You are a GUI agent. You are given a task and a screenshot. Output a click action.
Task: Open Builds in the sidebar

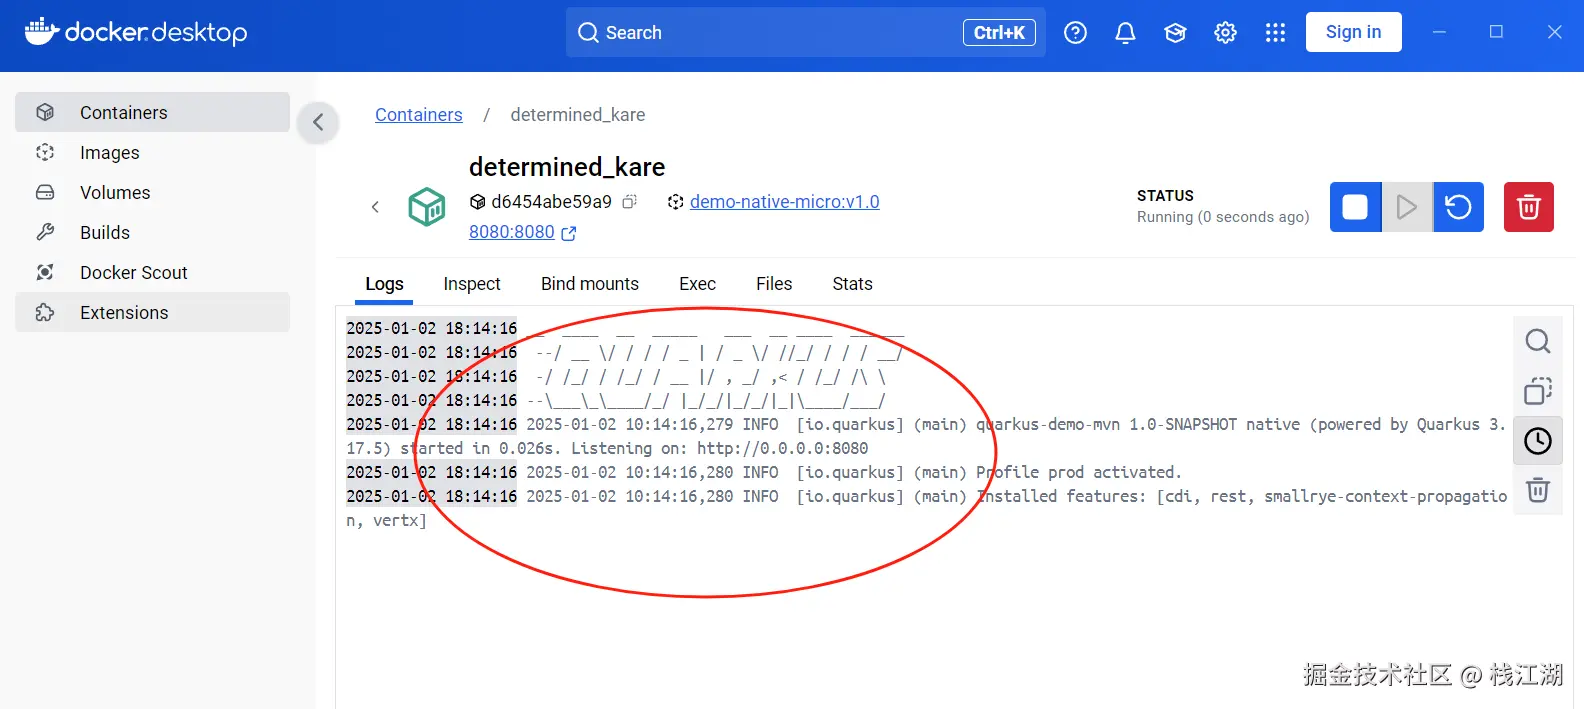pyautogui.click(x=152, y=232)
